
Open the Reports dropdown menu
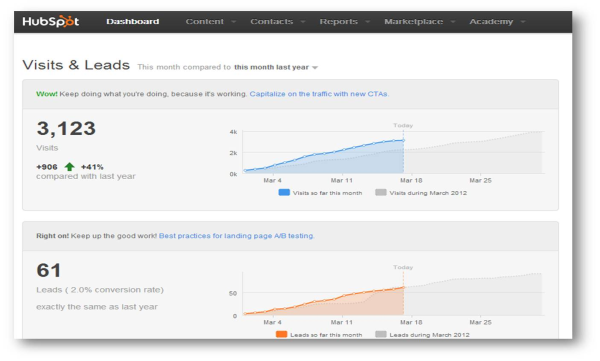344,21
